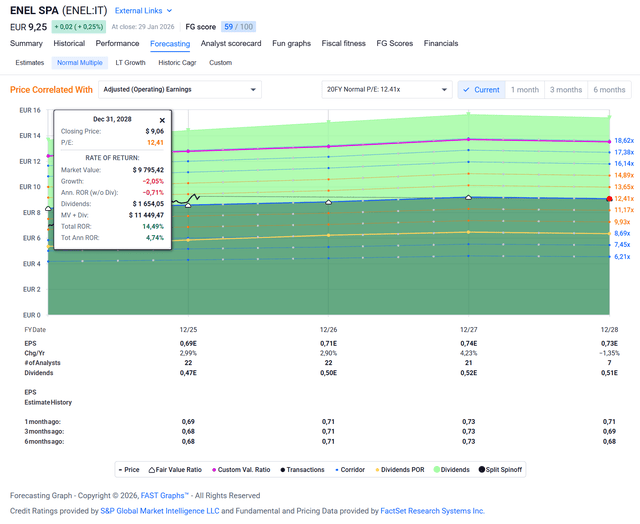Click the magenta ratio point at 12/27
Viewport: 640px width, 524px height.
point(469,140)
